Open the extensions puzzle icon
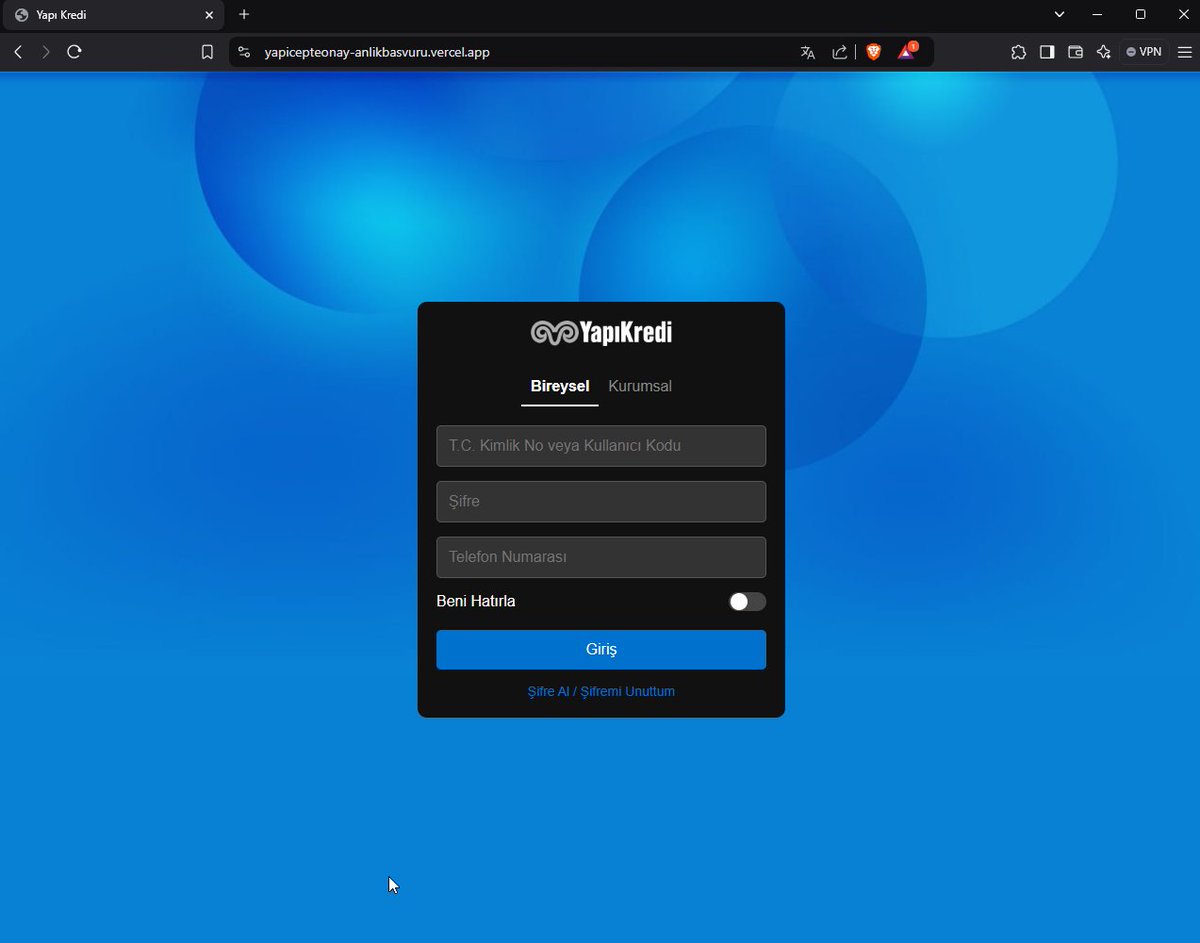 [x=1018, y=52]
